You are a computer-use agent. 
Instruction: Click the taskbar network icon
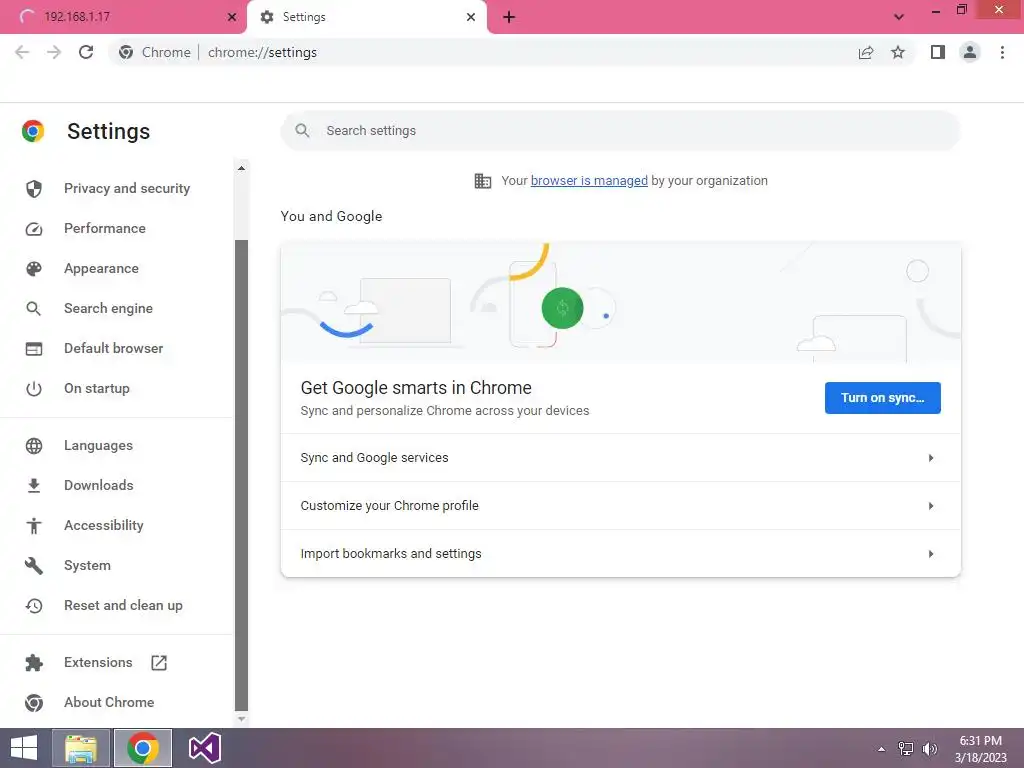click(x=905, y=749)
